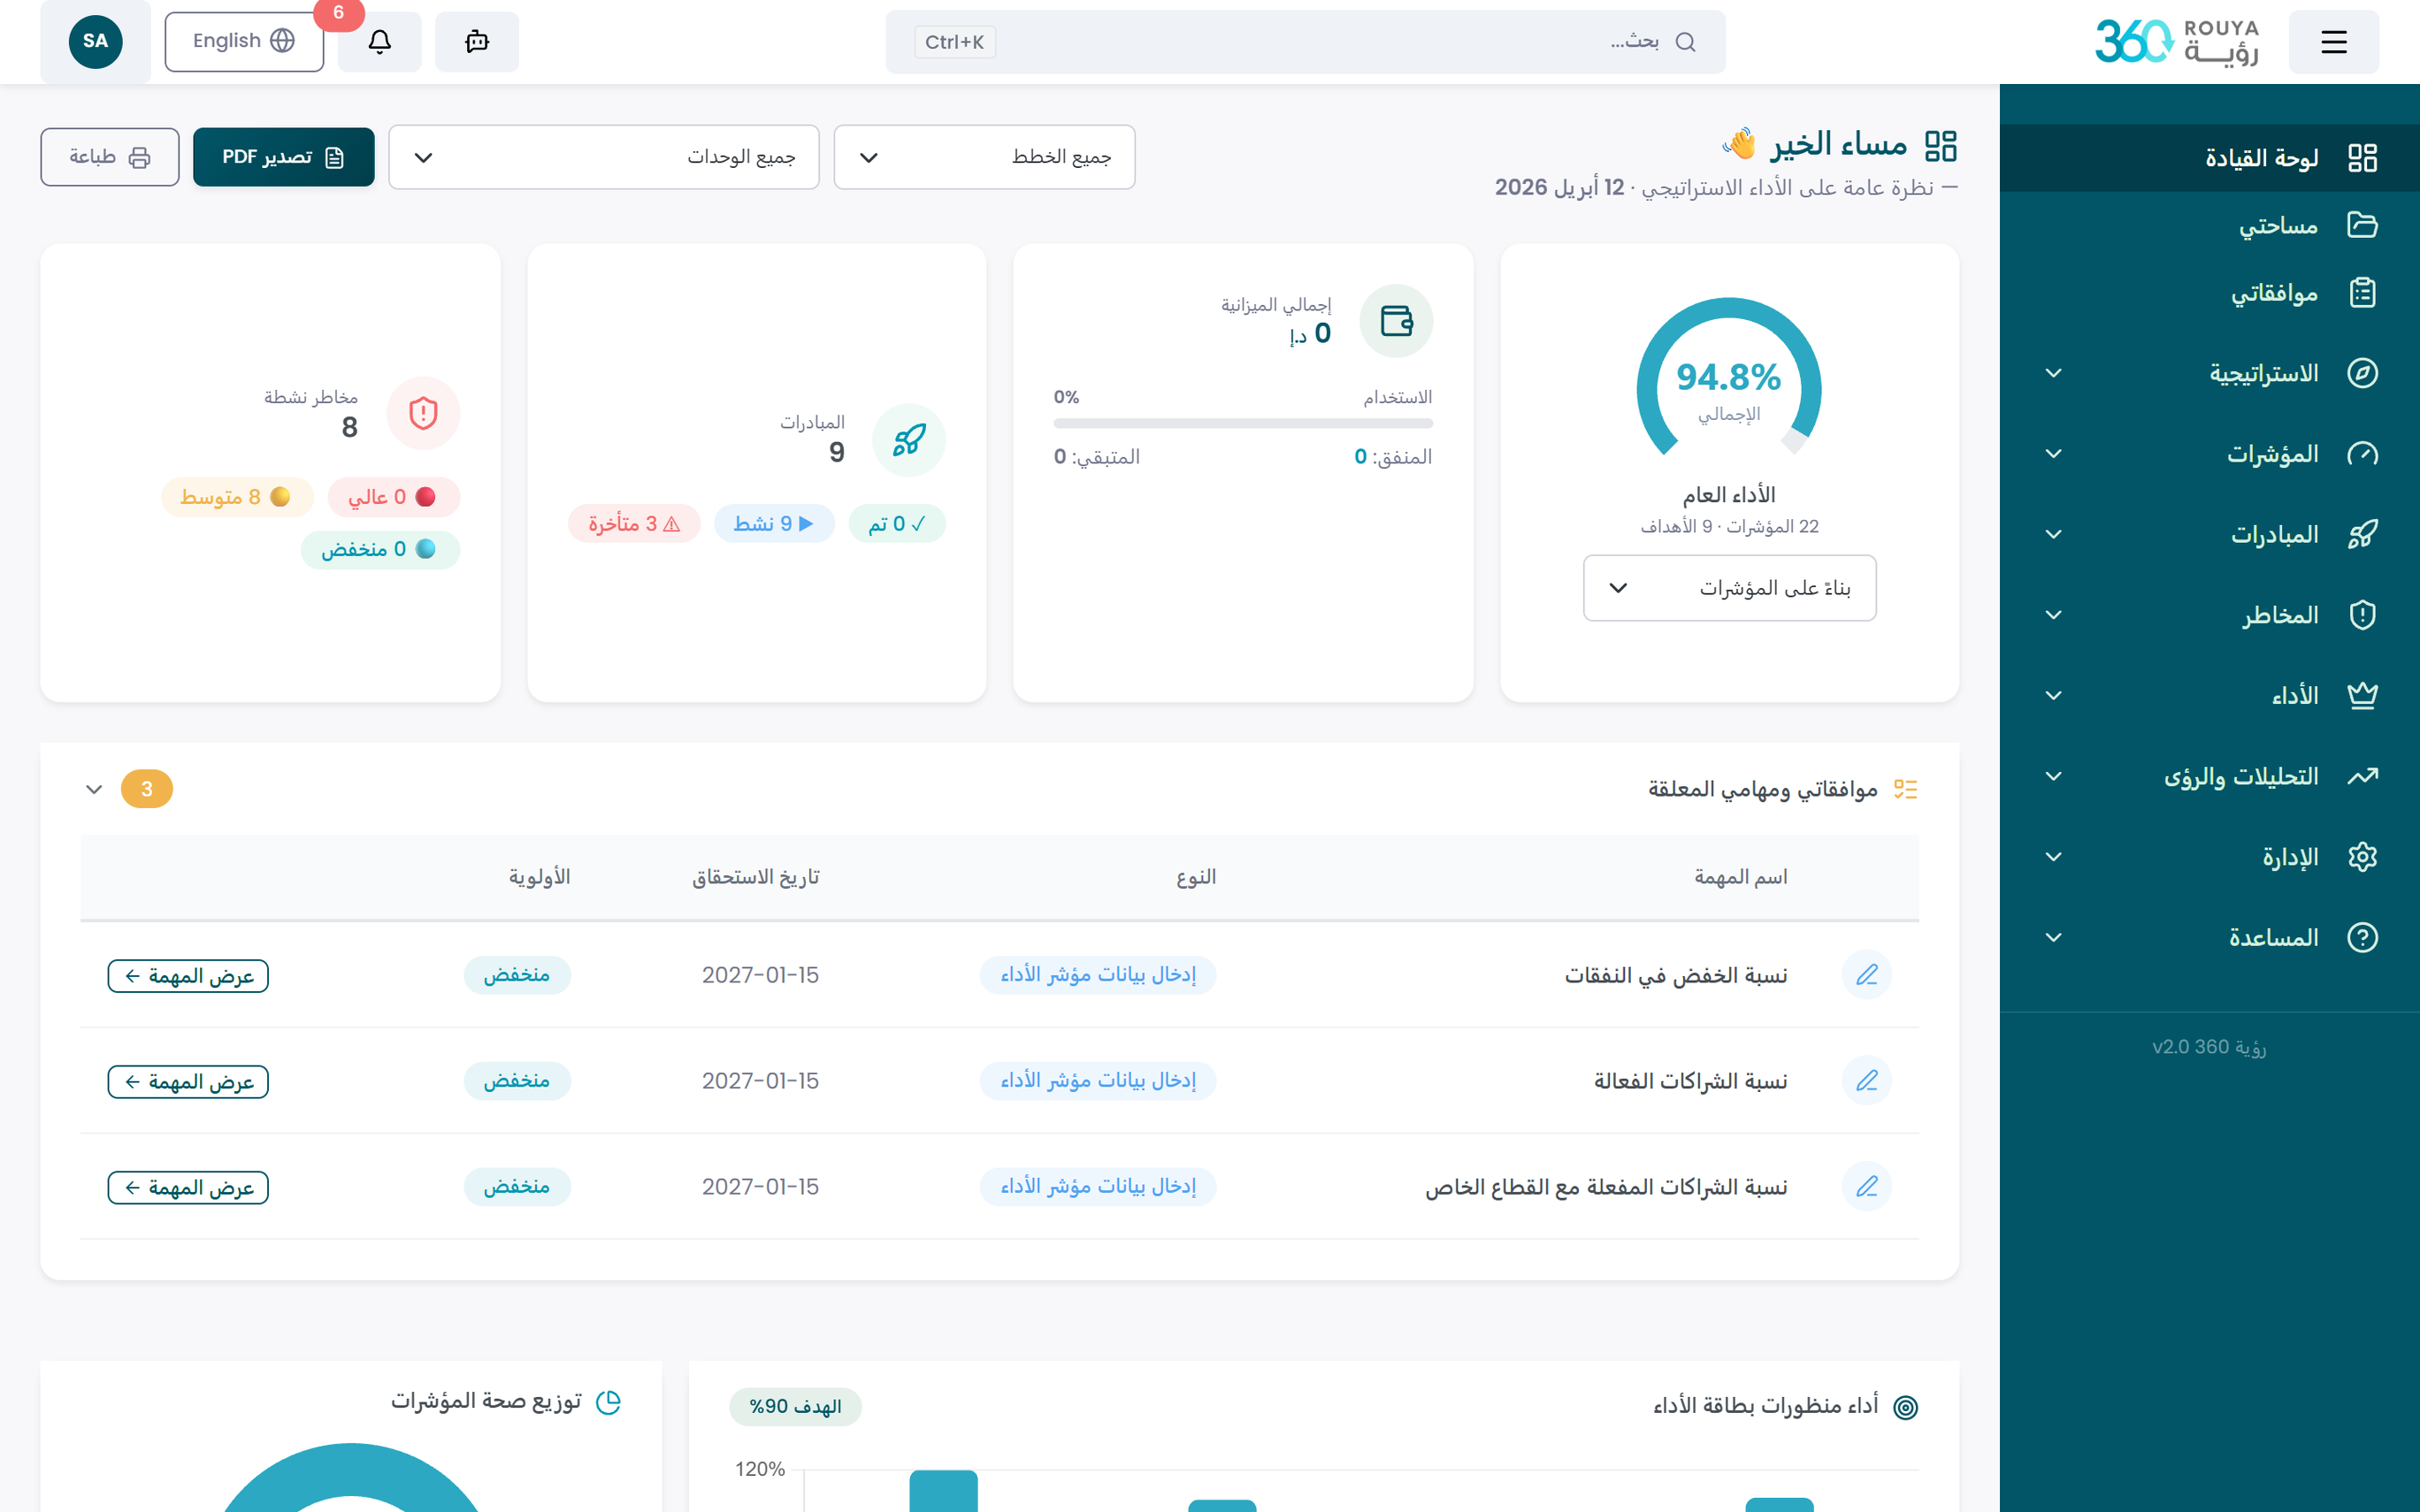Open the جميع الوحدات dropdown
2420x1512 pixels.
pyautogui.click(x=603, y=157)
